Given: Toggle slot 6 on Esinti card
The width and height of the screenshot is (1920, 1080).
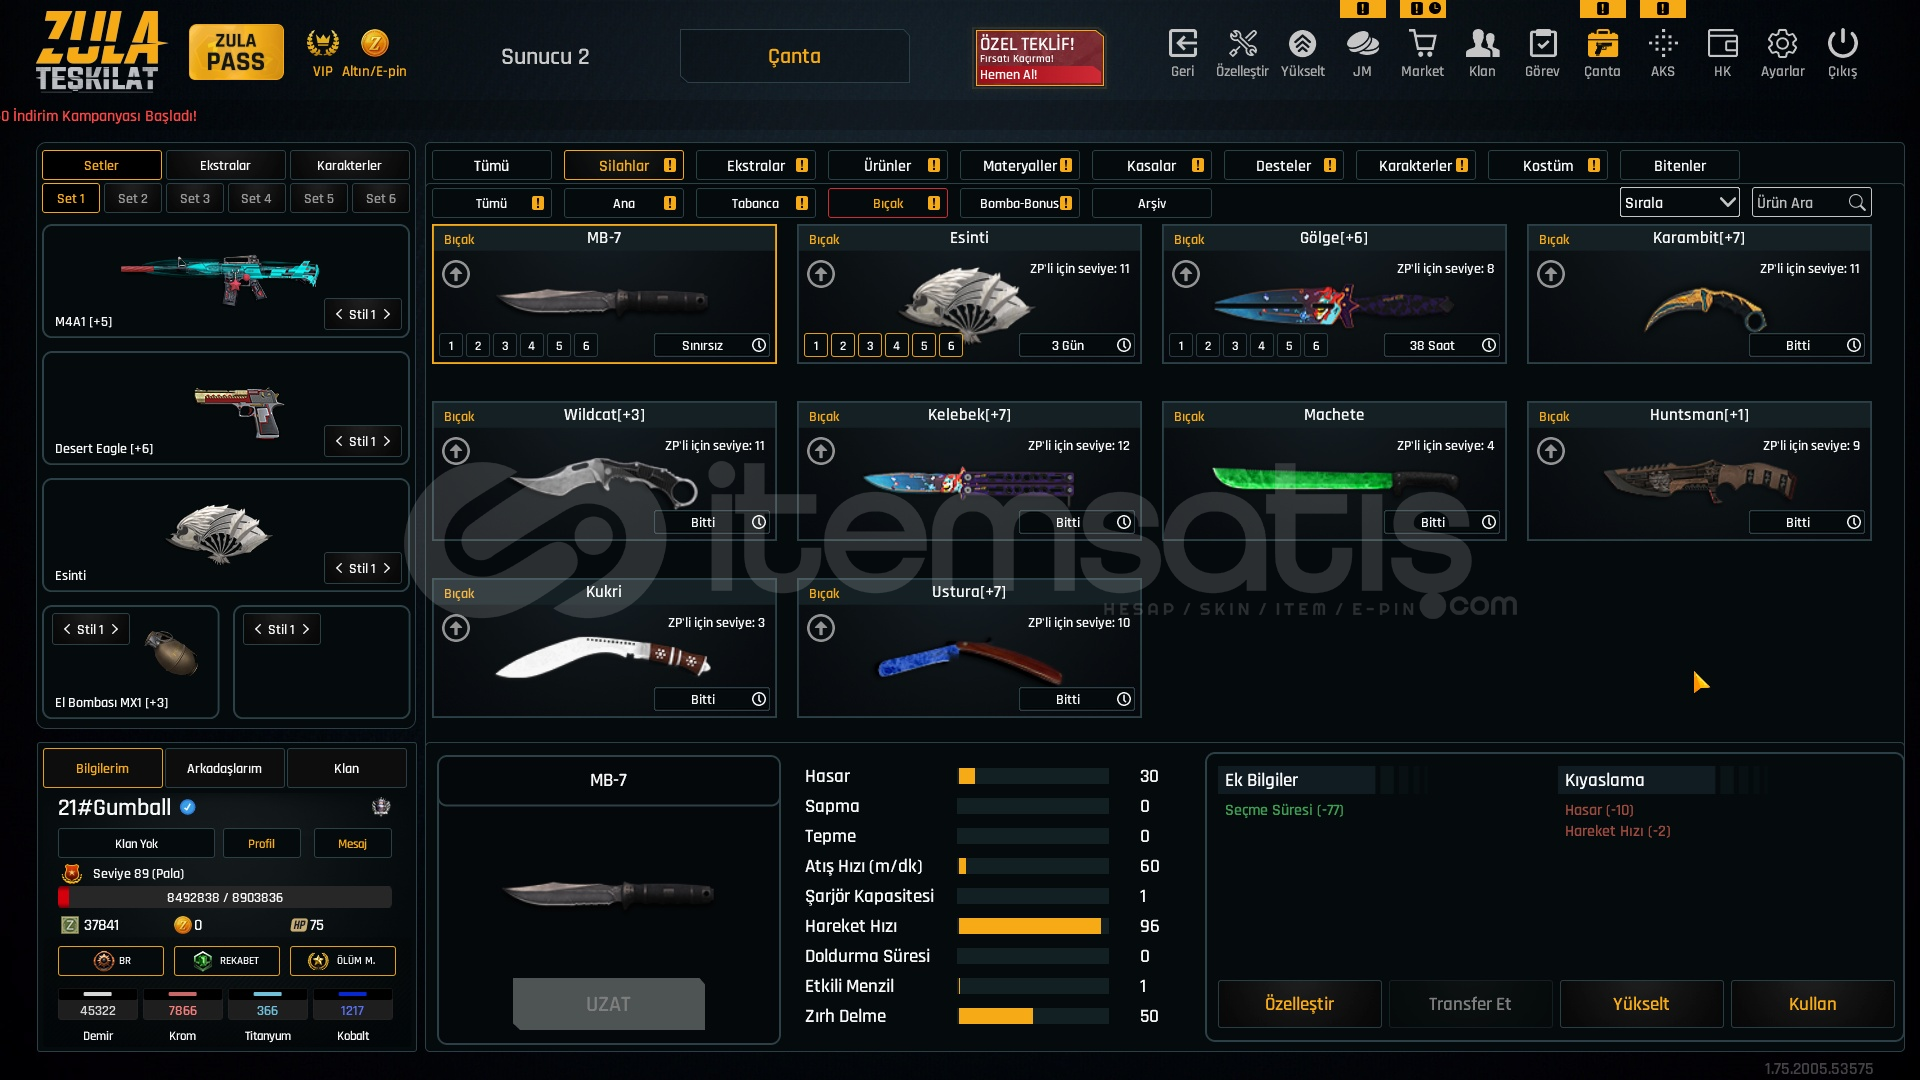Looking at the screenshot, I should pos(951,346).
